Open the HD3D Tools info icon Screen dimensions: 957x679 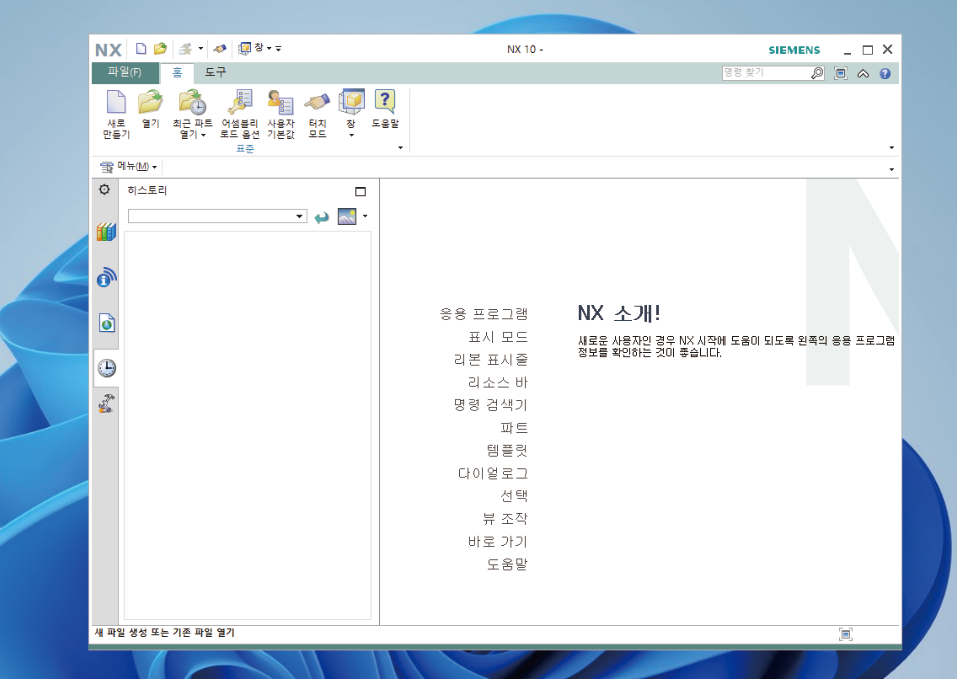click(x=107, y=277)
